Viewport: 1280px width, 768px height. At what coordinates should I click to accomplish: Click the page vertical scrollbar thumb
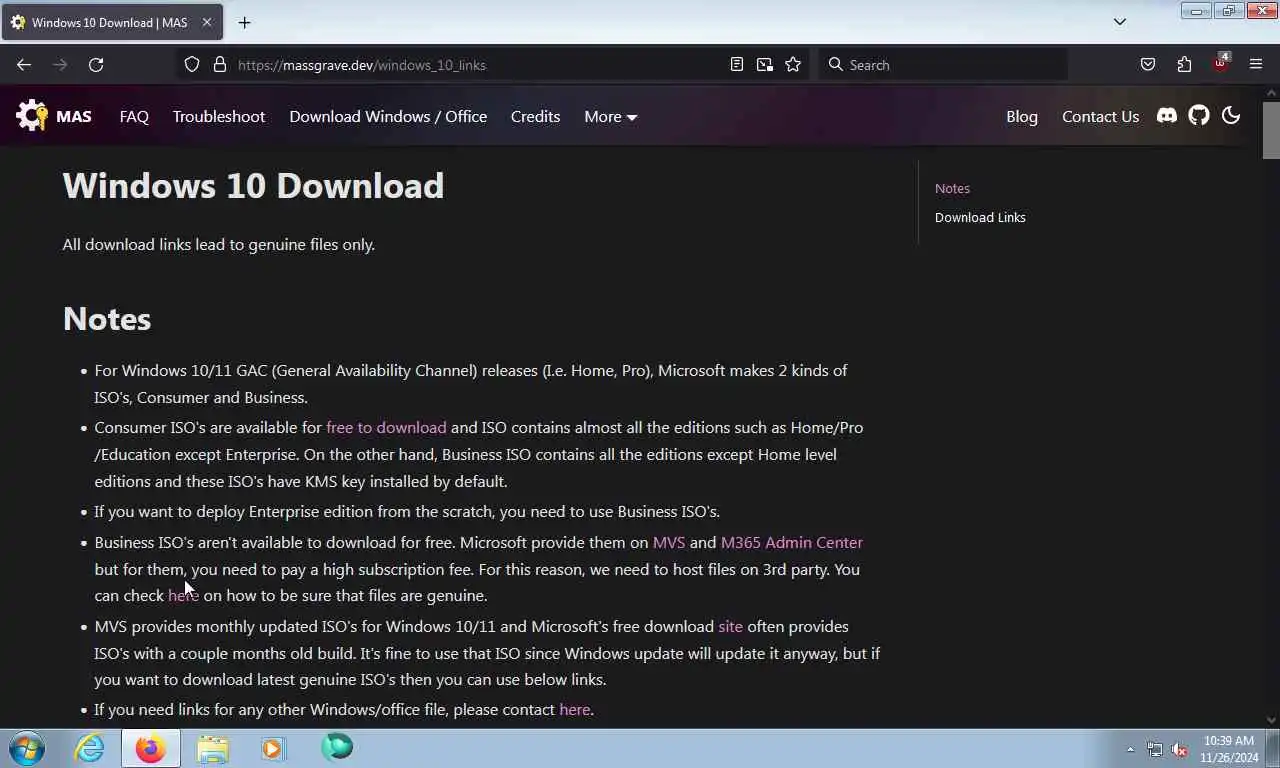1271,130
